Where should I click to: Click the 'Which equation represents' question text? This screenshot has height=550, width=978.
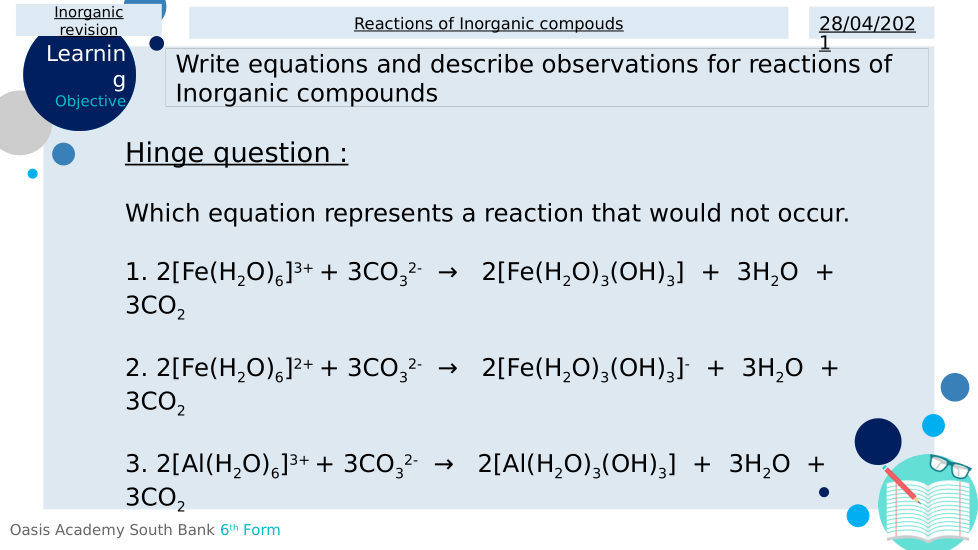(x=487, y=213)
